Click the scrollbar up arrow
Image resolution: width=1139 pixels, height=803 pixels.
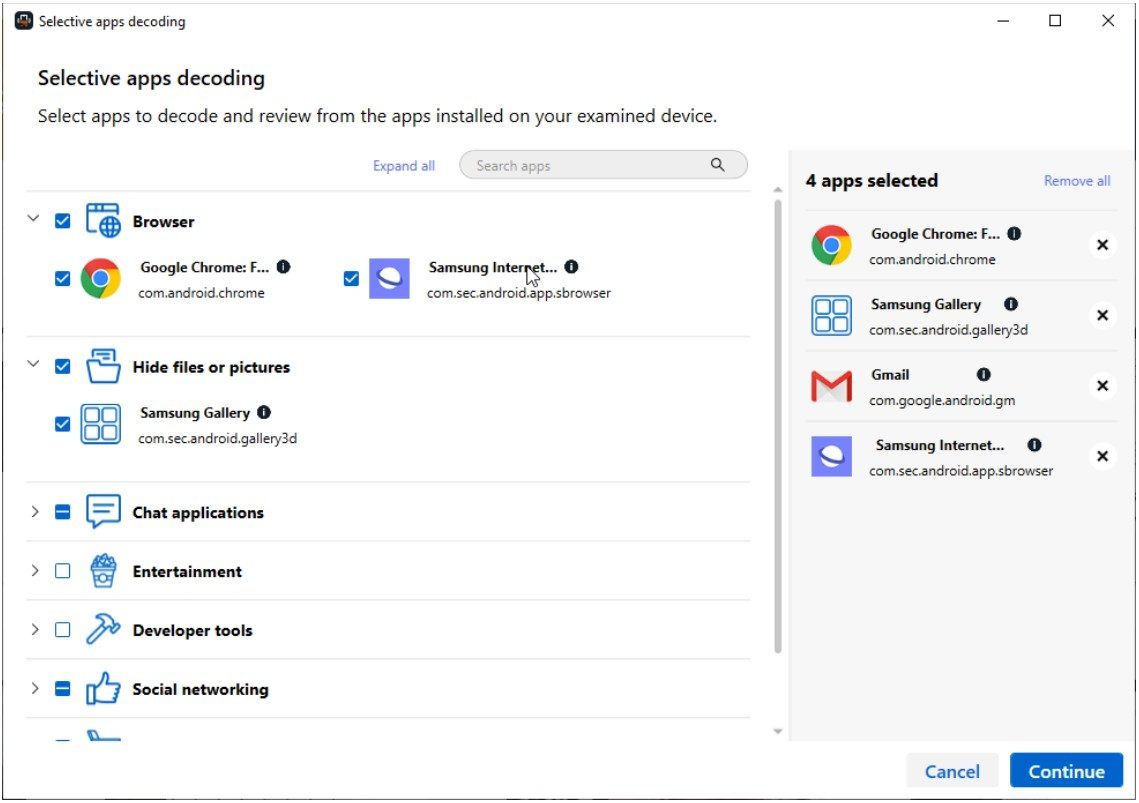tap(778, 190)
